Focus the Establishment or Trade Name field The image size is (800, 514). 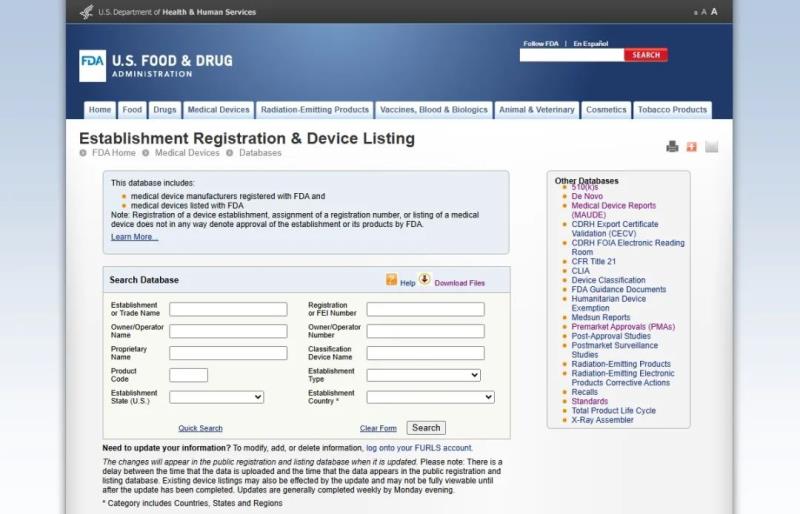coord(228,309)
